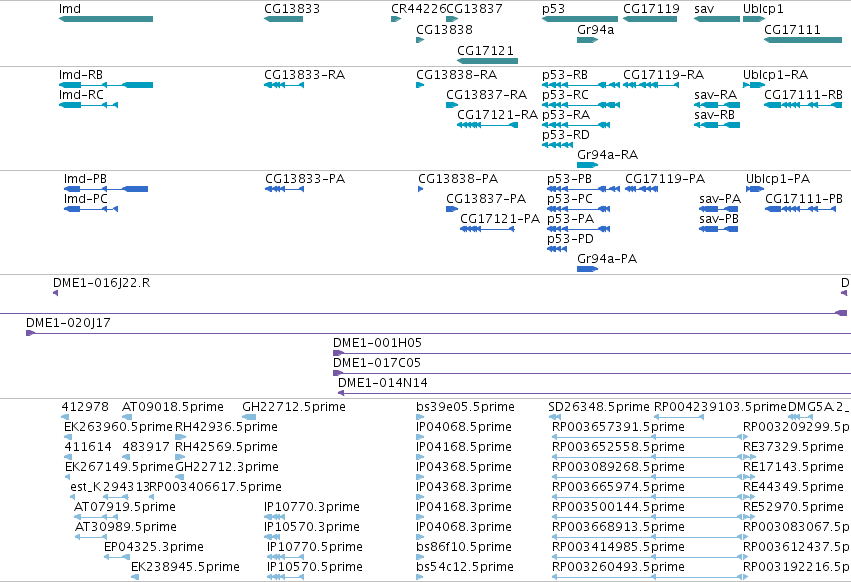Select the p53-RD transcript

(x=557, y=145)
